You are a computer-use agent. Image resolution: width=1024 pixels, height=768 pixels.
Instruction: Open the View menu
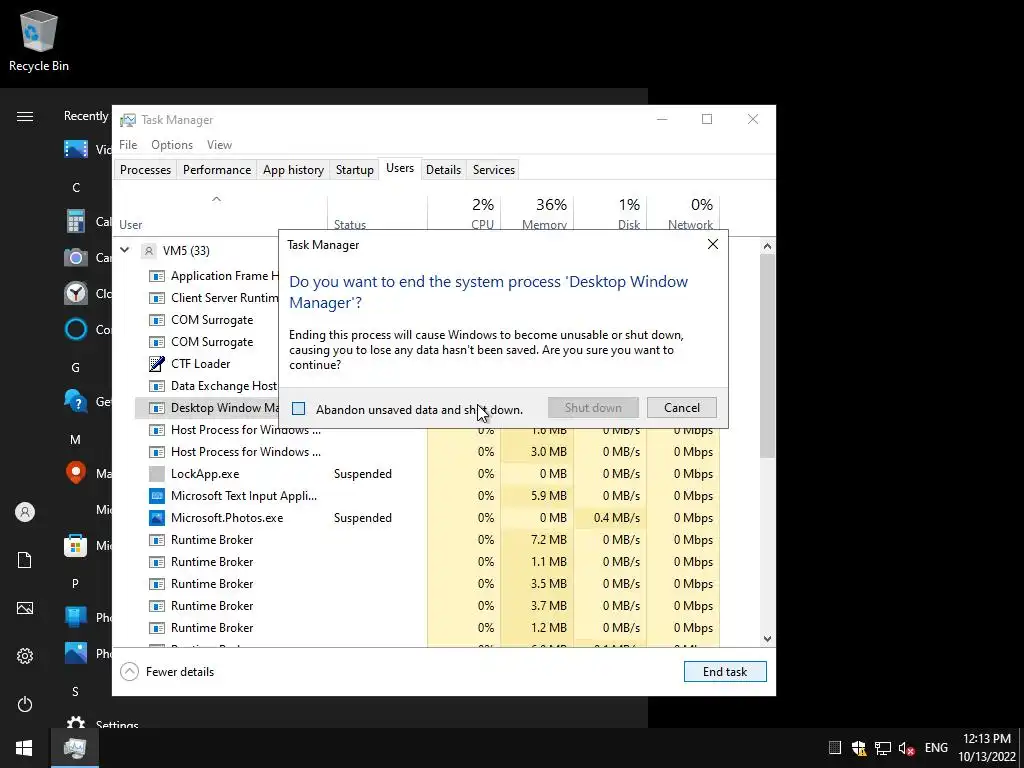click(x=219, y=145)
